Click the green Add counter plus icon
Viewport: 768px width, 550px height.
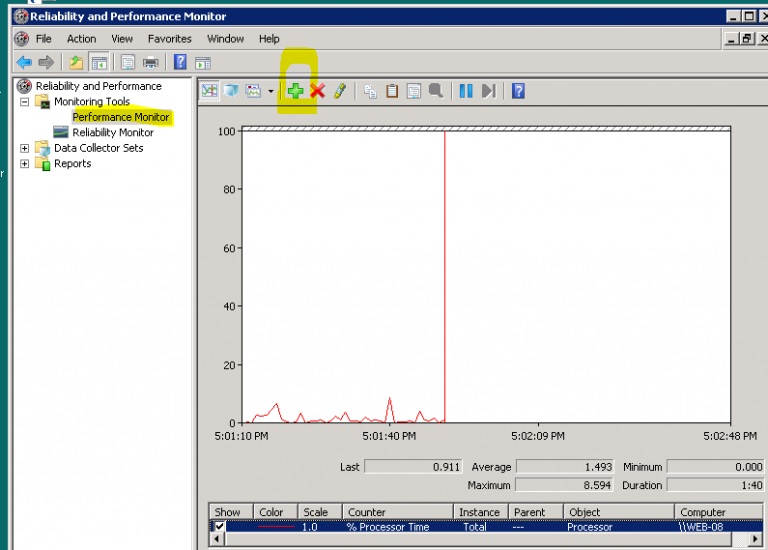coord(295,91)
